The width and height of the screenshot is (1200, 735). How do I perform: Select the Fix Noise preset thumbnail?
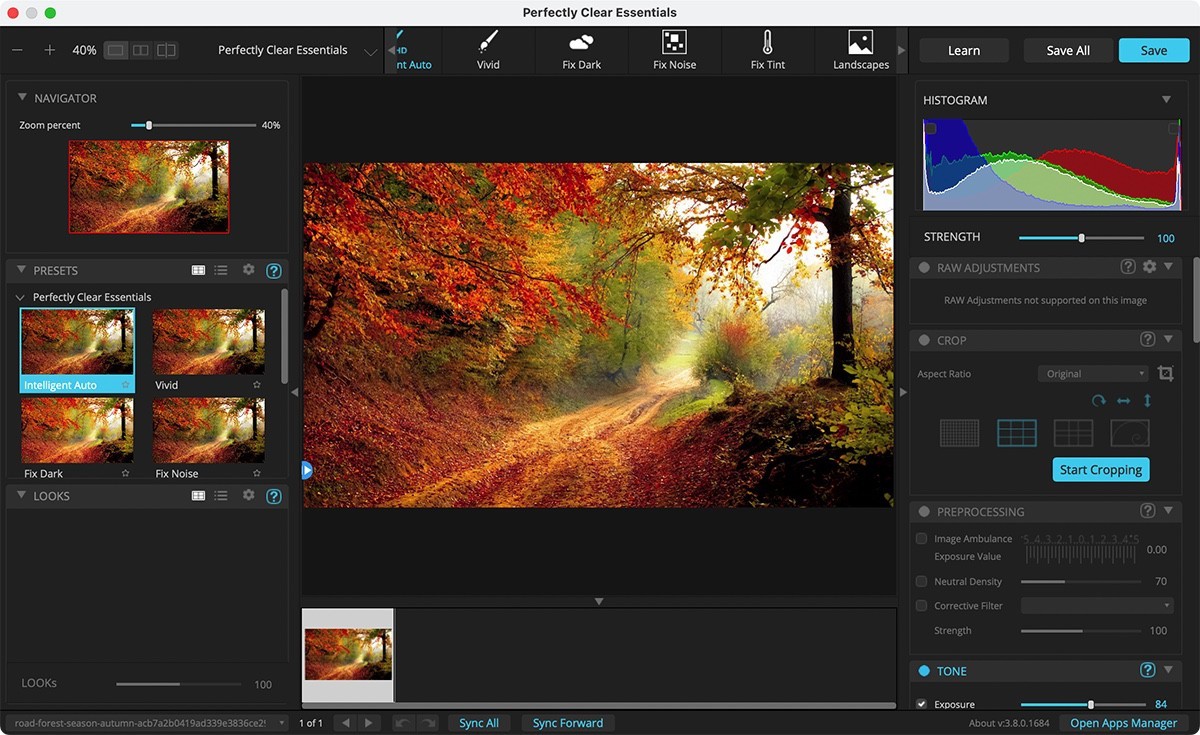click(208, 431)
